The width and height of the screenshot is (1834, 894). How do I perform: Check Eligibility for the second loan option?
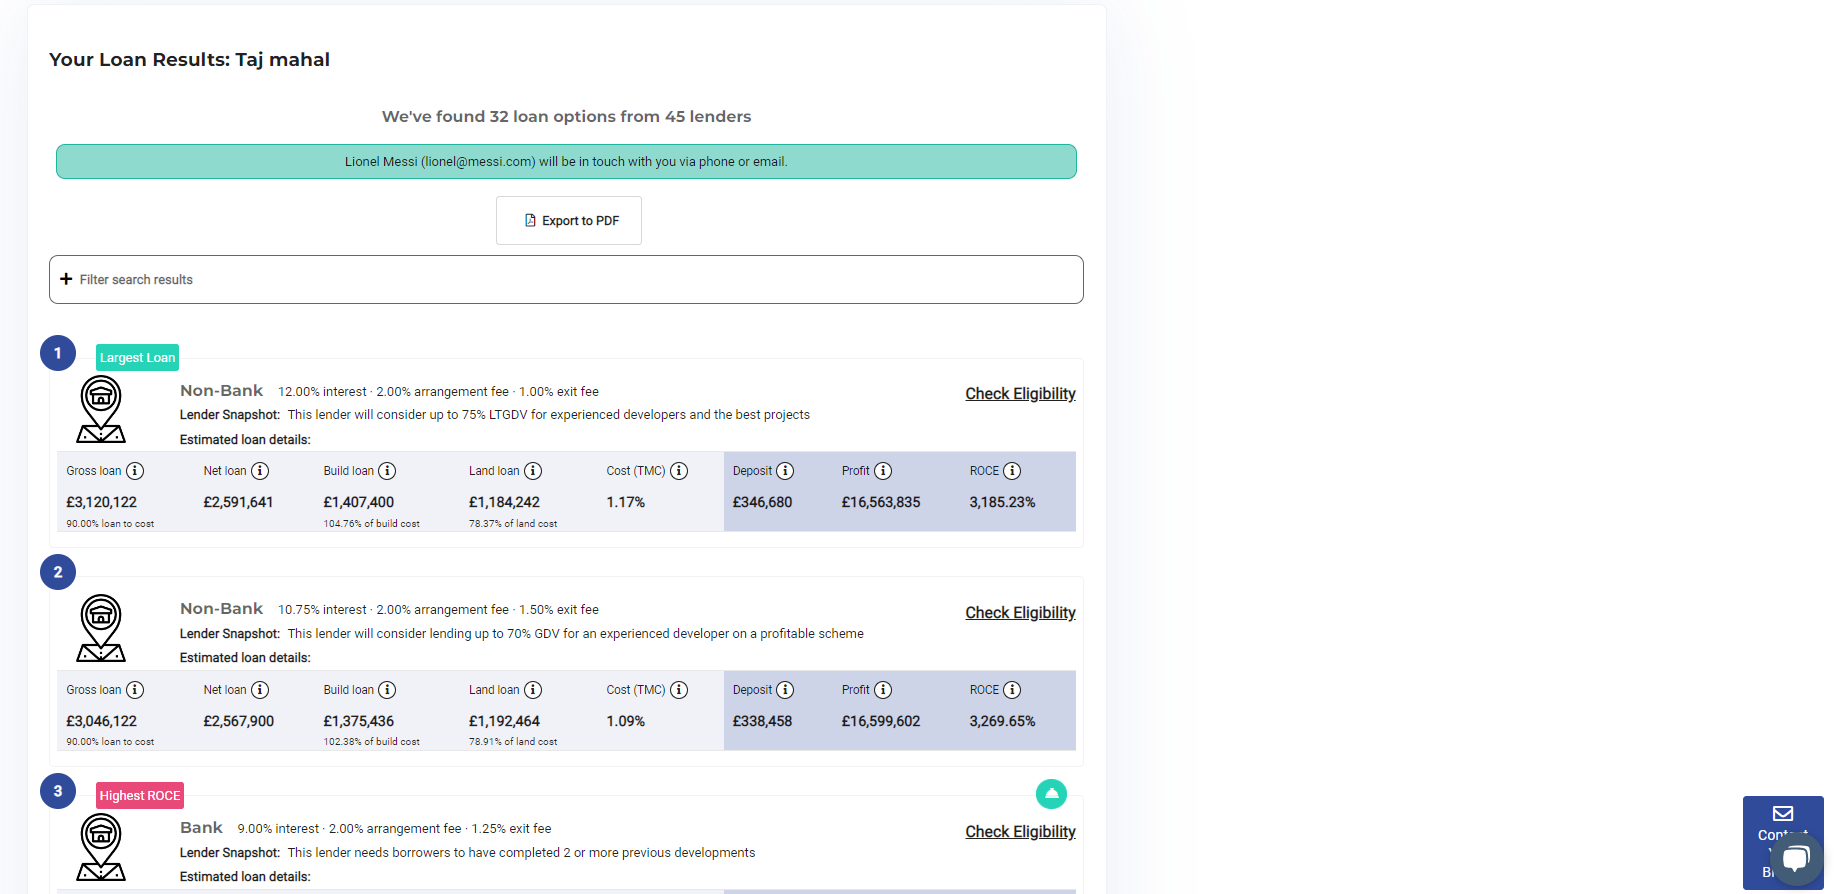pyautogui.click(x=1020, y=613)
